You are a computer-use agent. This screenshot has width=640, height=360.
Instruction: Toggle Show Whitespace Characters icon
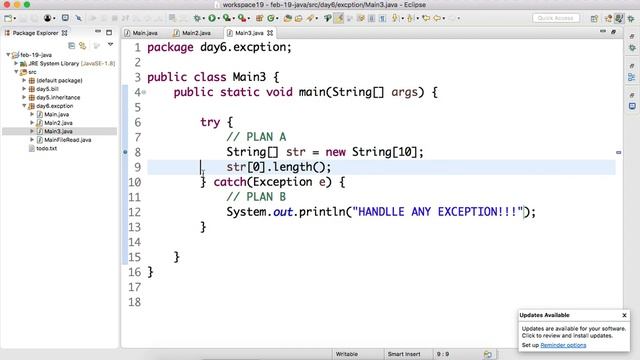pos(382,18)
